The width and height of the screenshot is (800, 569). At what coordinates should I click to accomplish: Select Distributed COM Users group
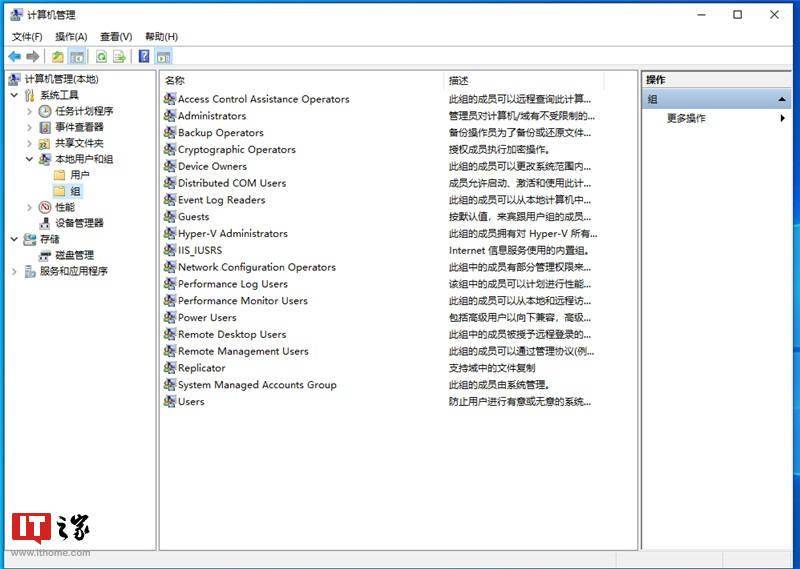click(232, 183)
